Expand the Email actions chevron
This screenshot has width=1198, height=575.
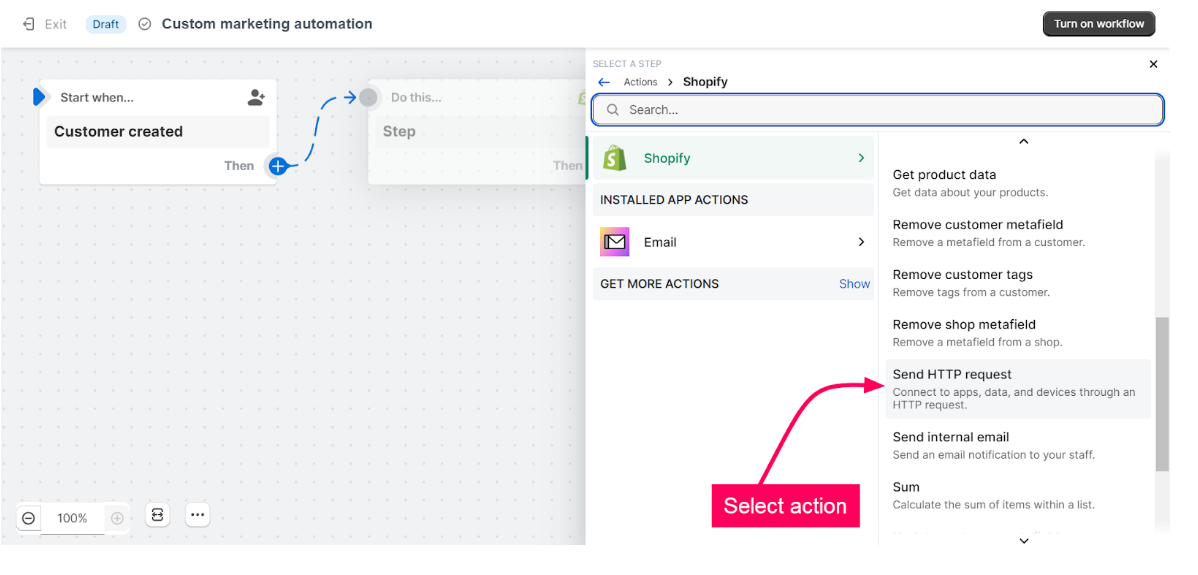click(x=861, y=242)
